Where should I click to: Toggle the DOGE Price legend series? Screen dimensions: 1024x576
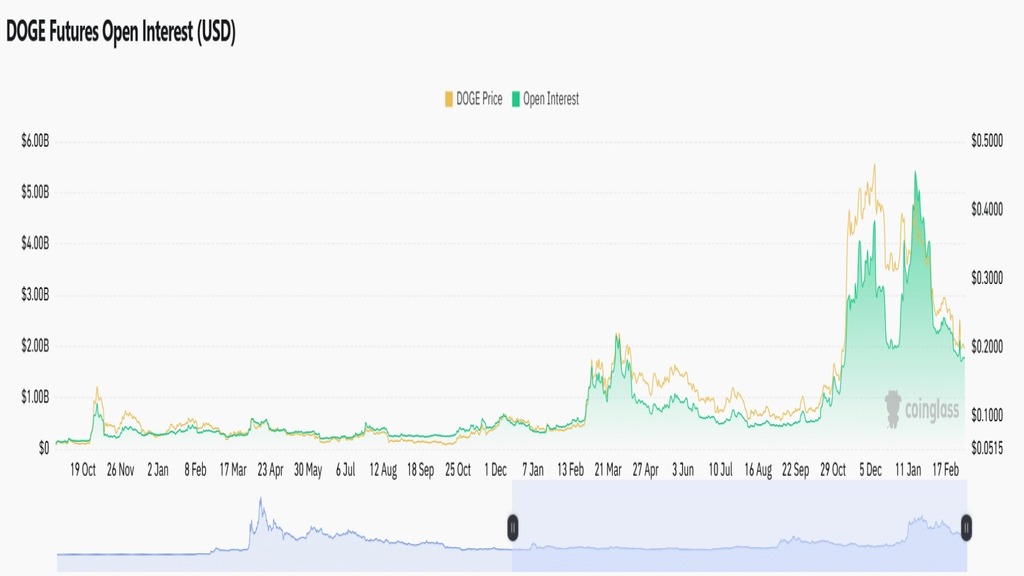click(473, 99)
